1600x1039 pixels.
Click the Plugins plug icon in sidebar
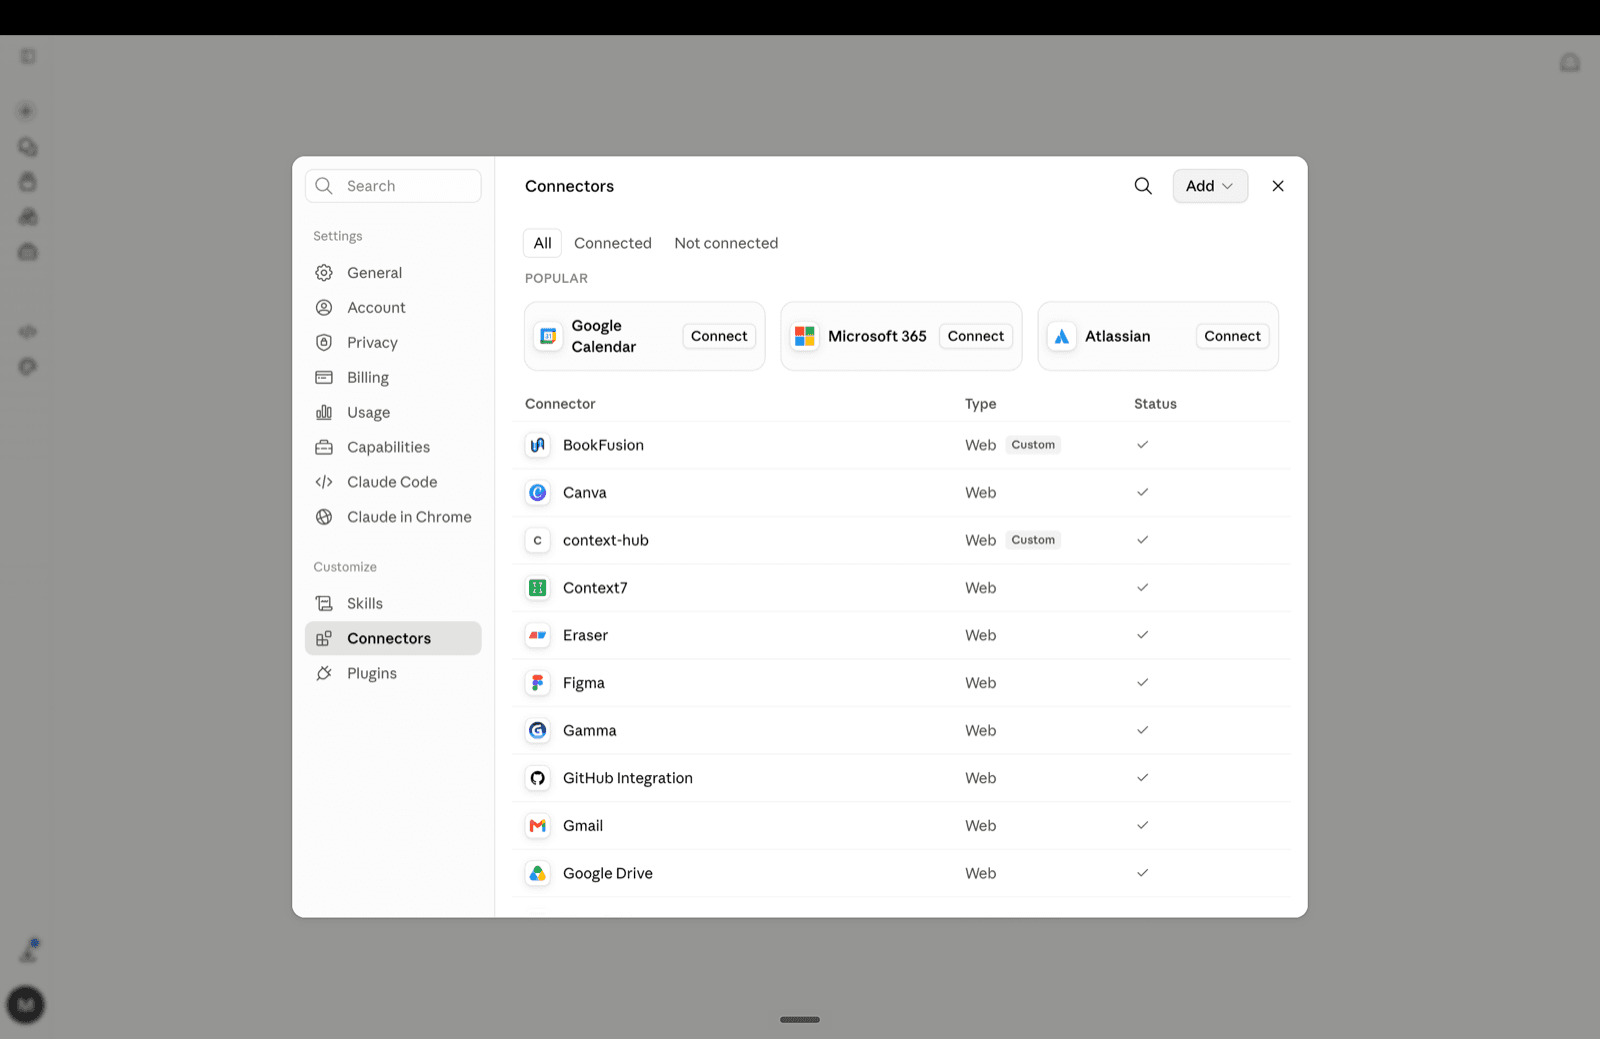(324, 673)
